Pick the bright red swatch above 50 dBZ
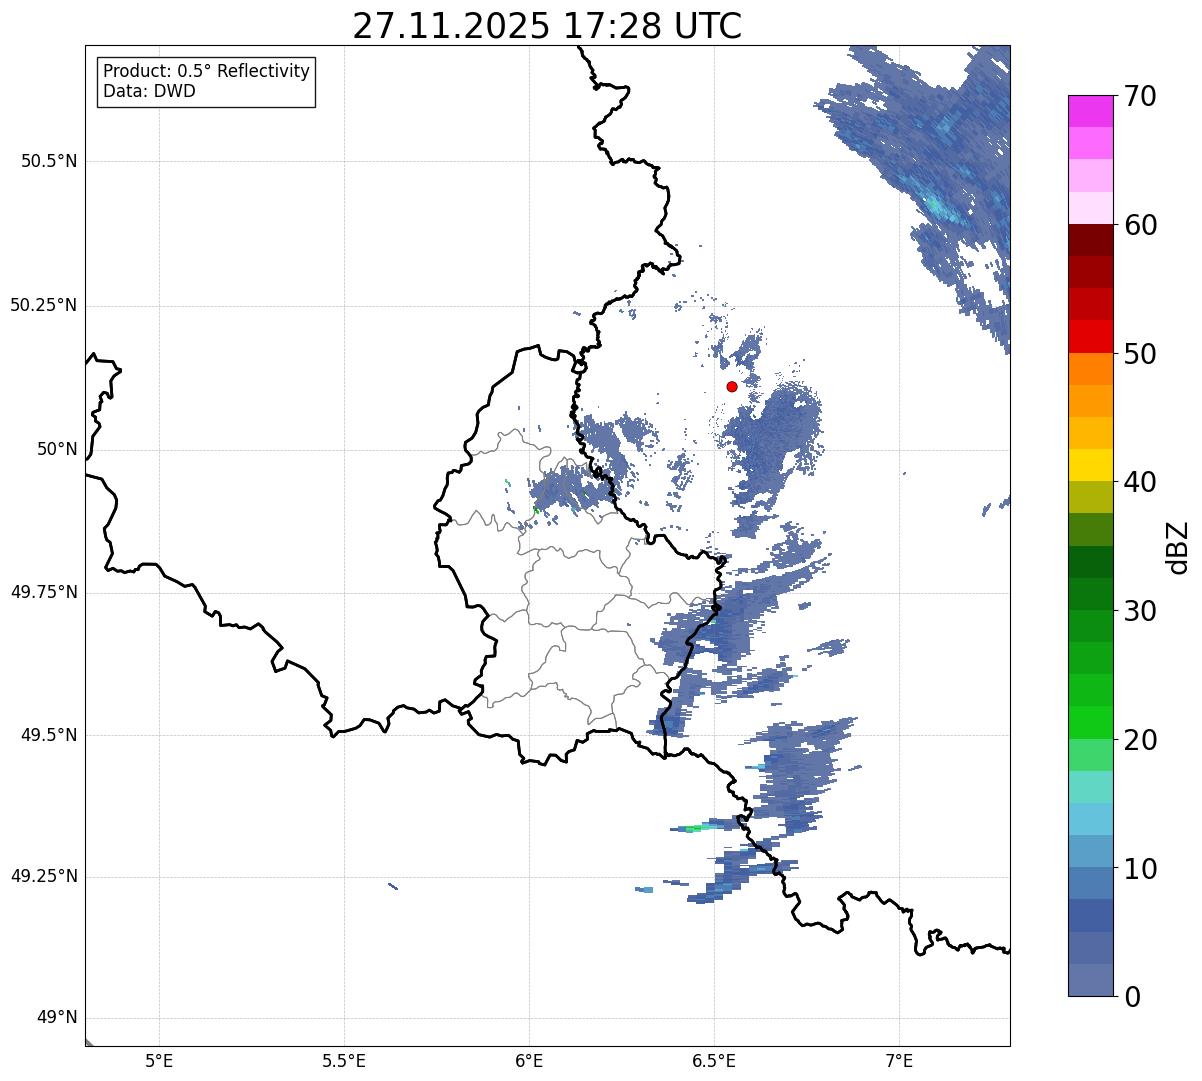 pyautogui.click(x=1091, y=337)
